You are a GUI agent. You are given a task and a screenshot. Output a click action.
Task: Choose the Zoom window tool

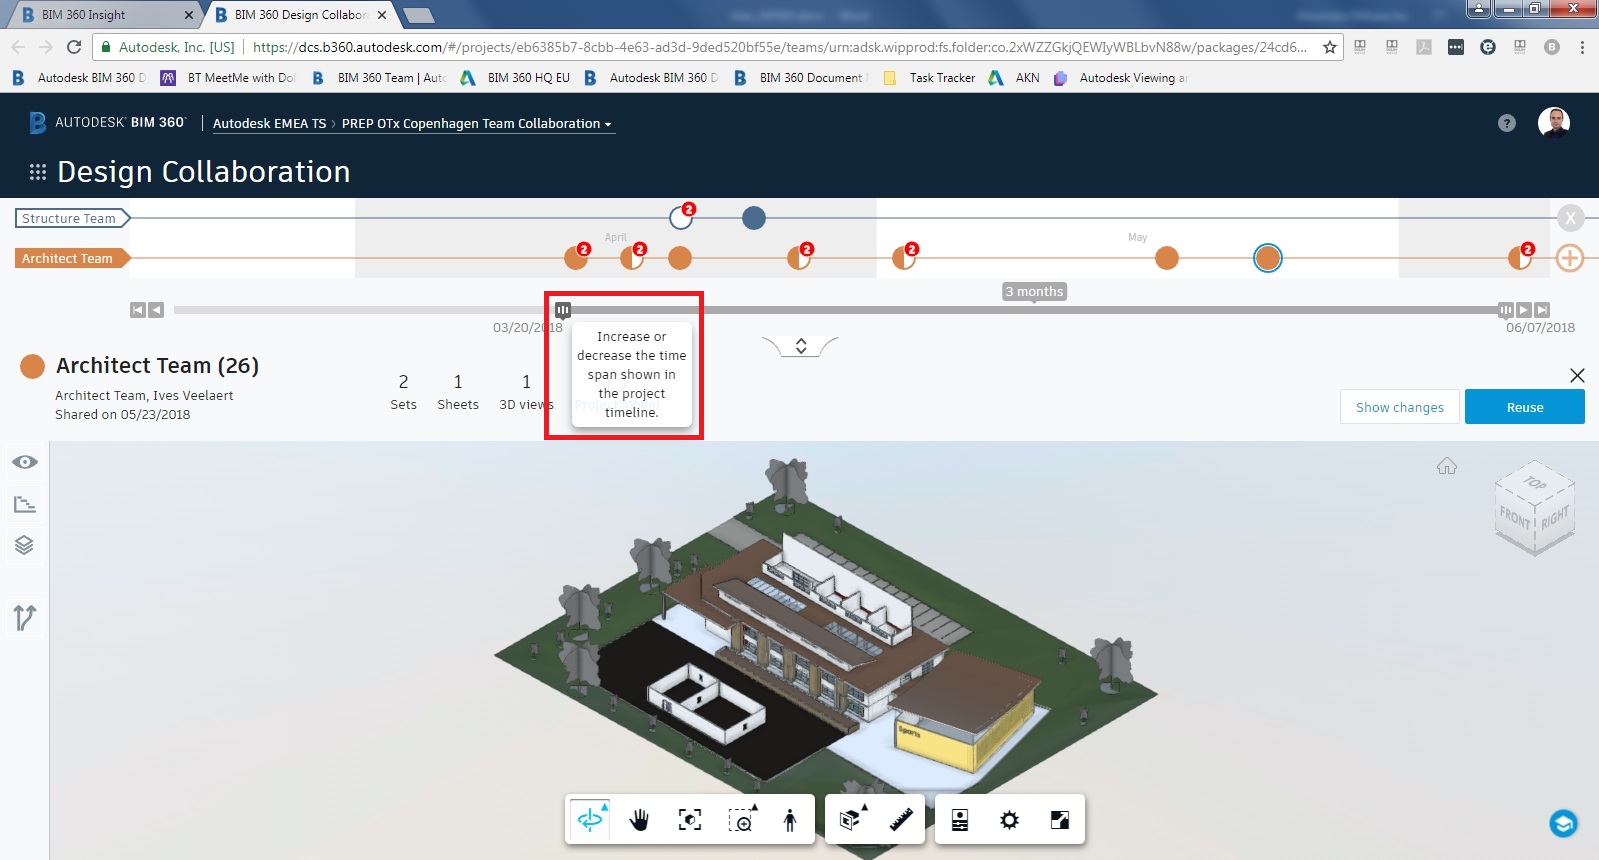[x=741, y=820]
